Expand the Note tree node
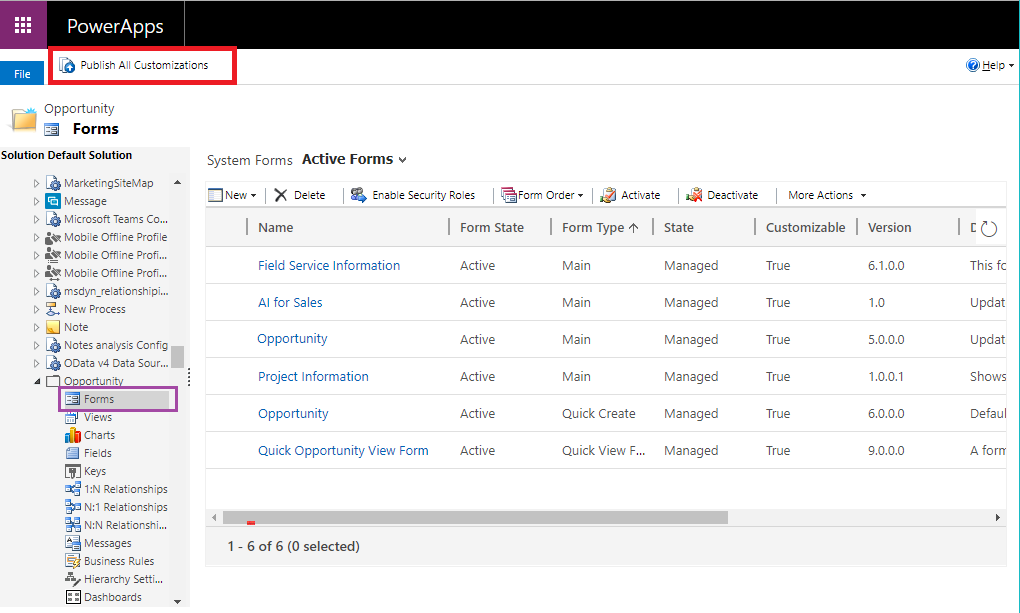1020x613 pixels. 36,327
